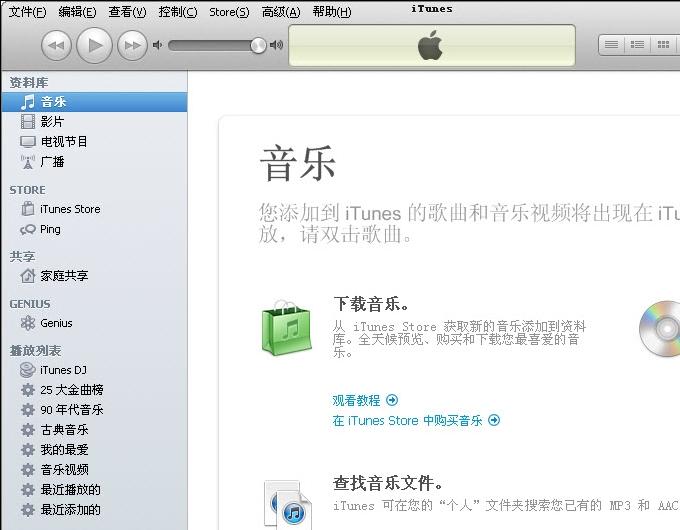Open the 文件(F) menu
The image size is (680, 530).
27,12
